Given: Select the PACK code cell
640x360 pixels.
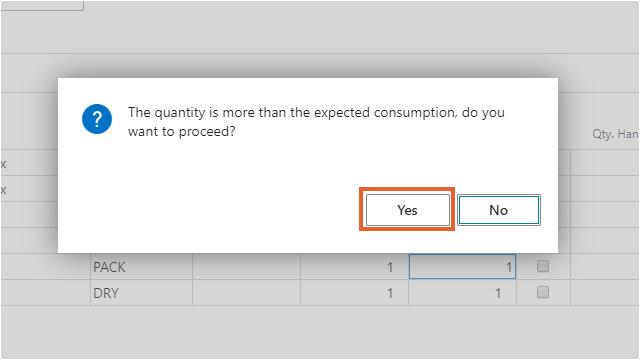Looking at the screenshot, I should tap(141, 267).
